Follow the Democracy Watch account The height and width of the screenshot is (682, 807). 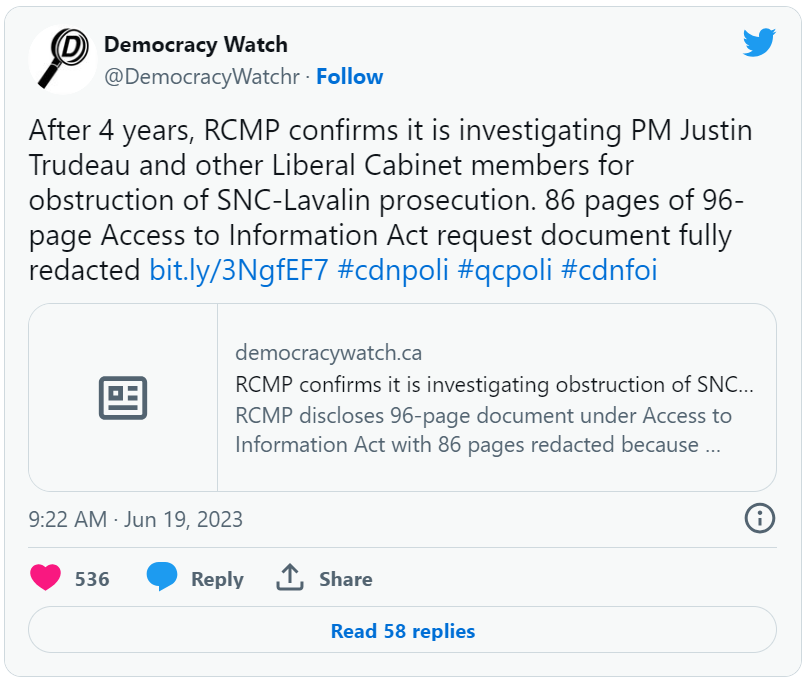coord(349,77)
